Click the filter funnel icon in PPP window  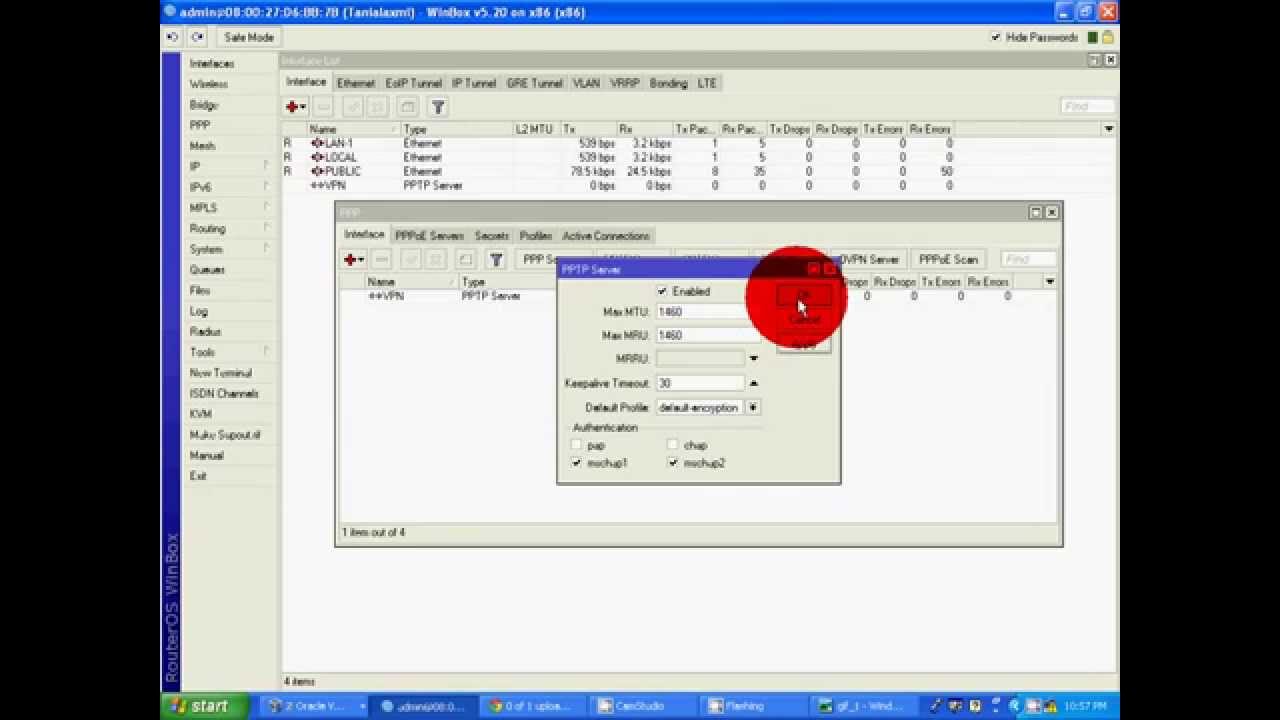(x=496, y=260)
